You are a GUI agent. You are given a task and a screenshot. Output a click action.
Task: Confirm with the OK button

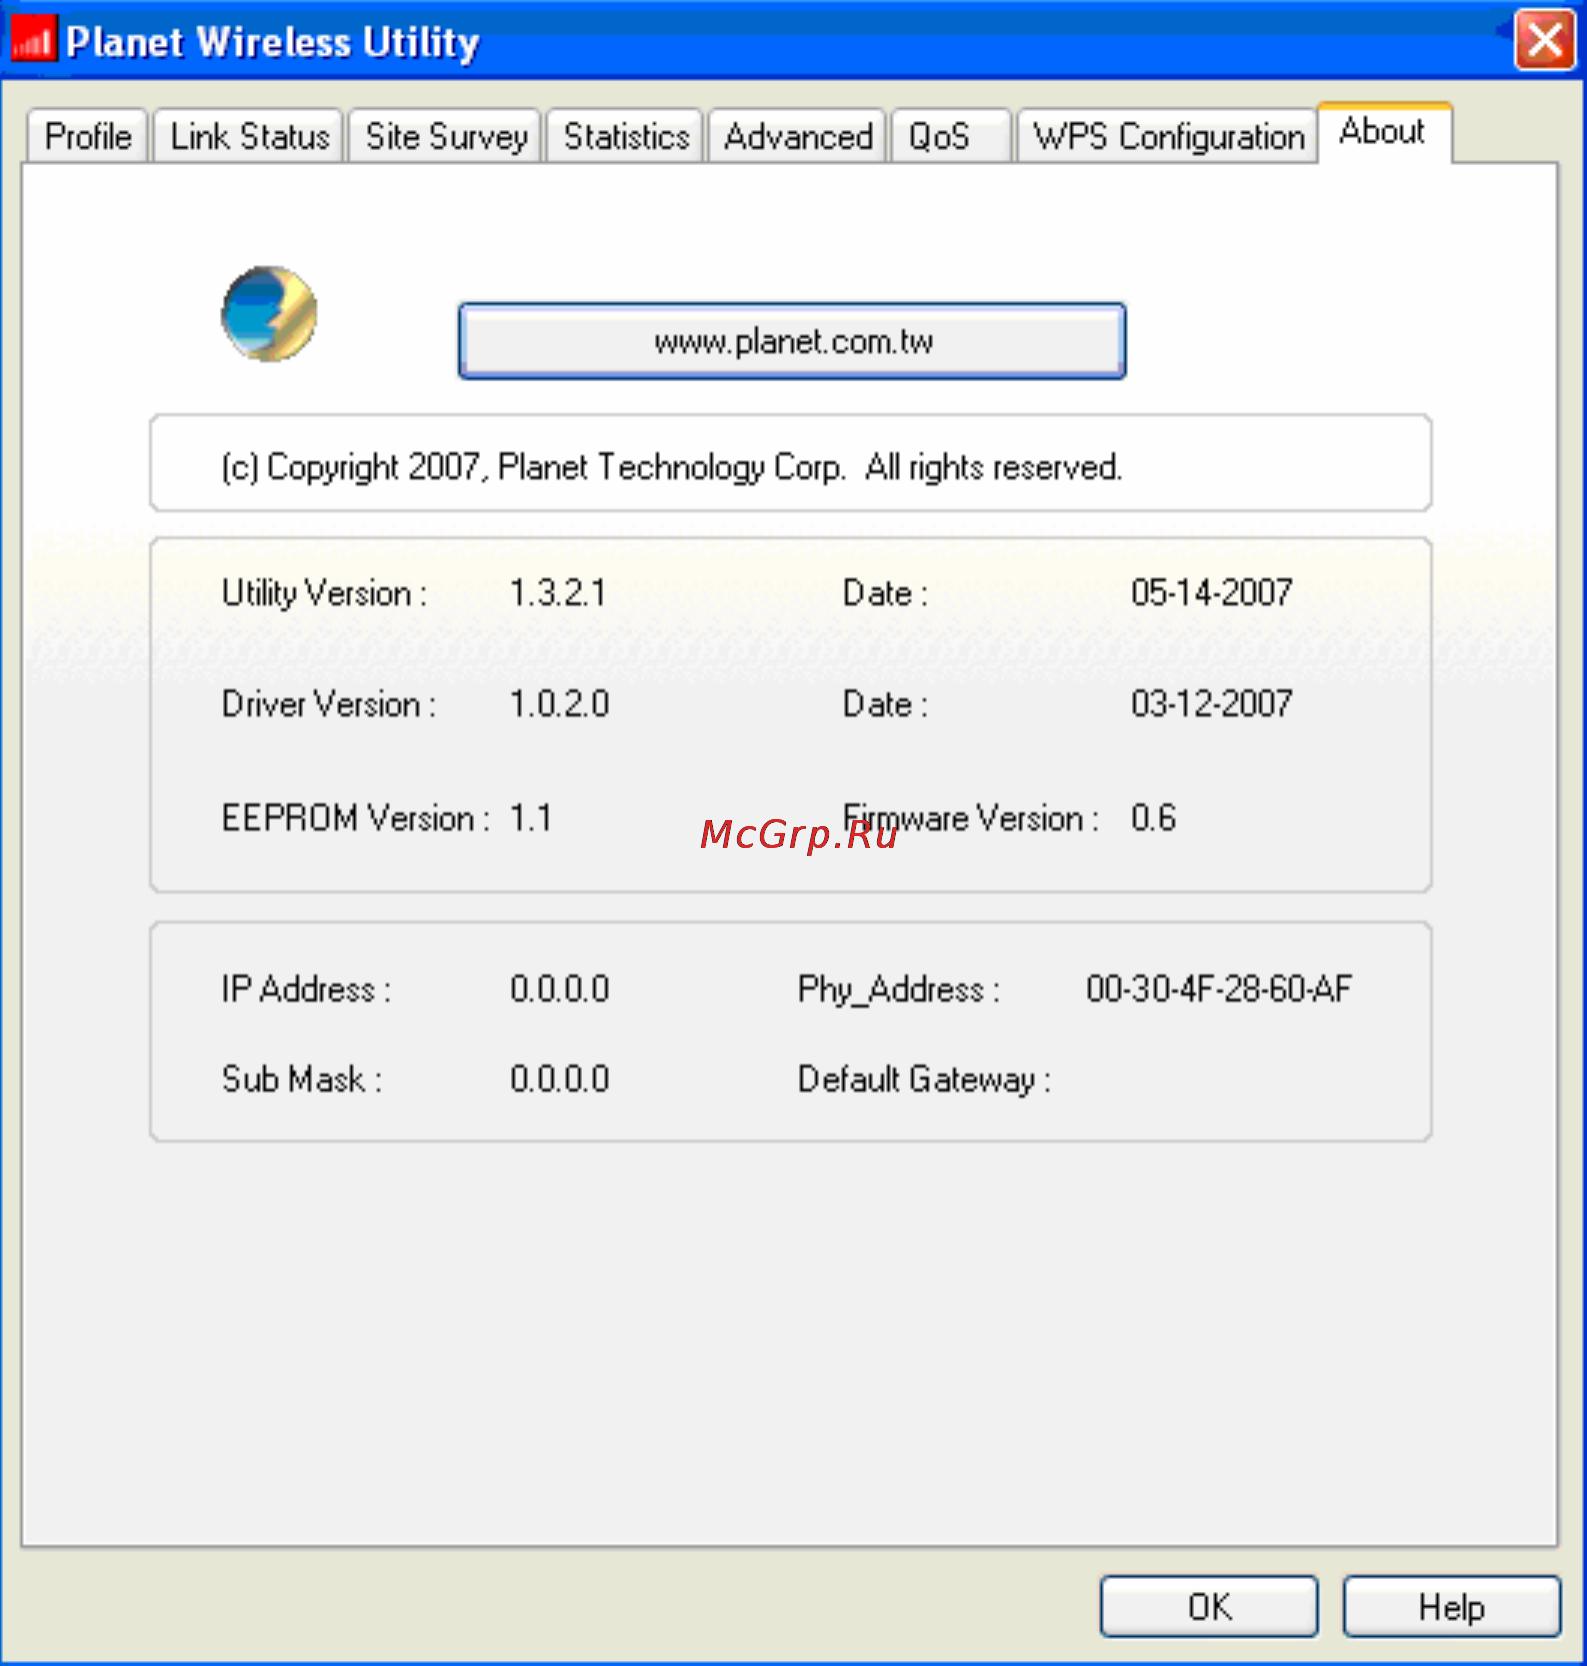coord(1209,1606)
